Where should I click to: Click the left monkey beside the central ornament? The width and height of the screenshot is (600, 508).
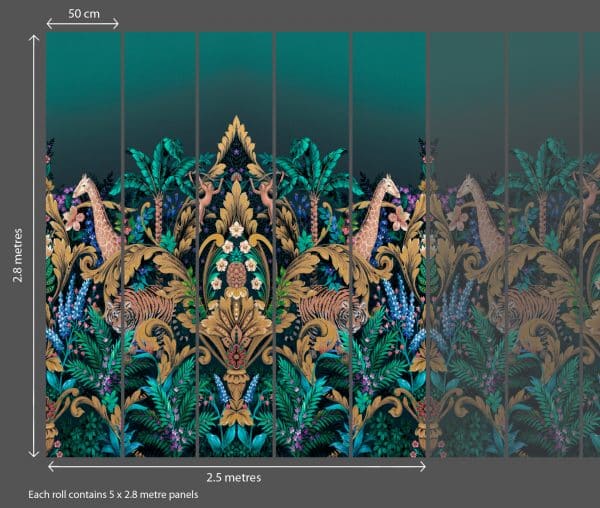tap(205, 190)
